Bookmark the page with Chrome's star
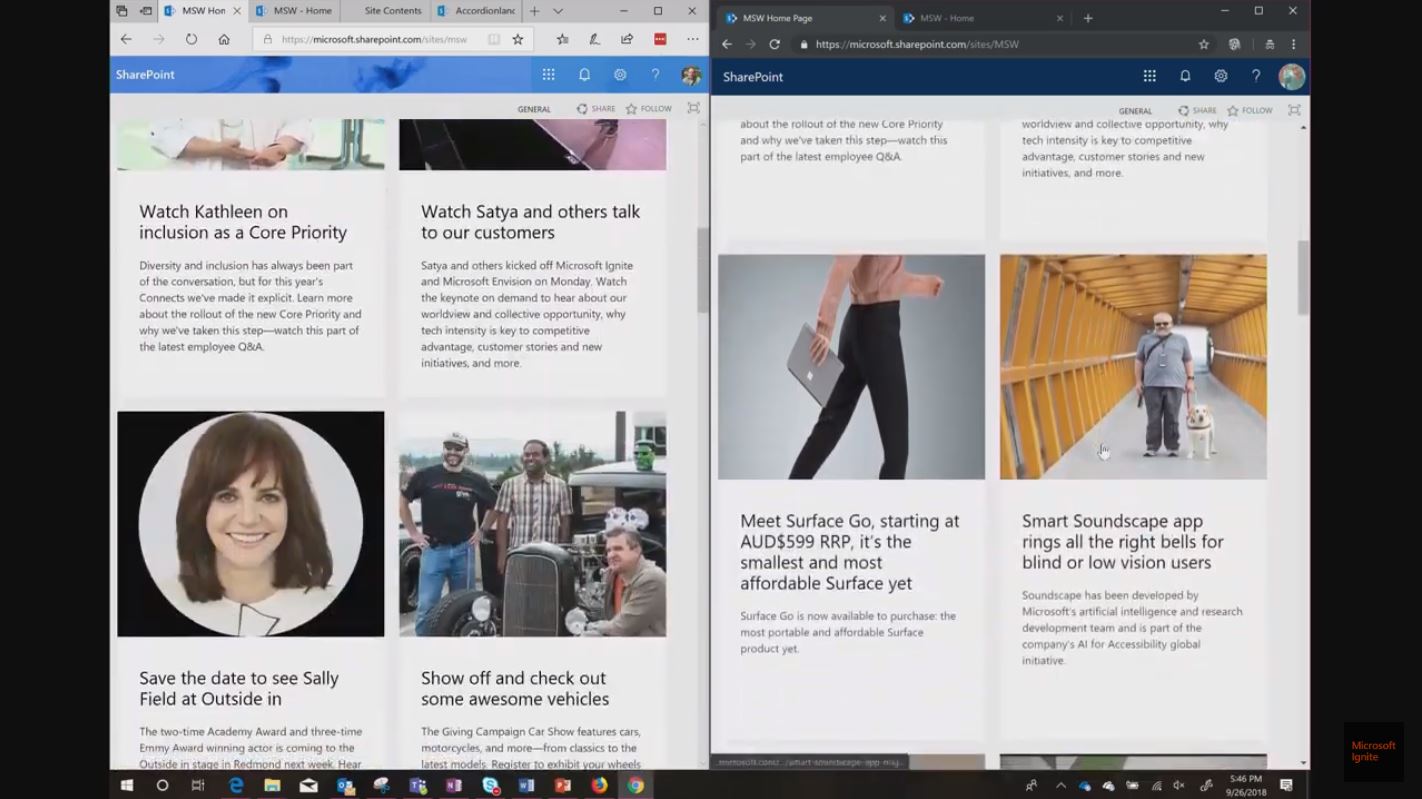The height and width of the screenshot is (799, 1422). click(1204, 44)
